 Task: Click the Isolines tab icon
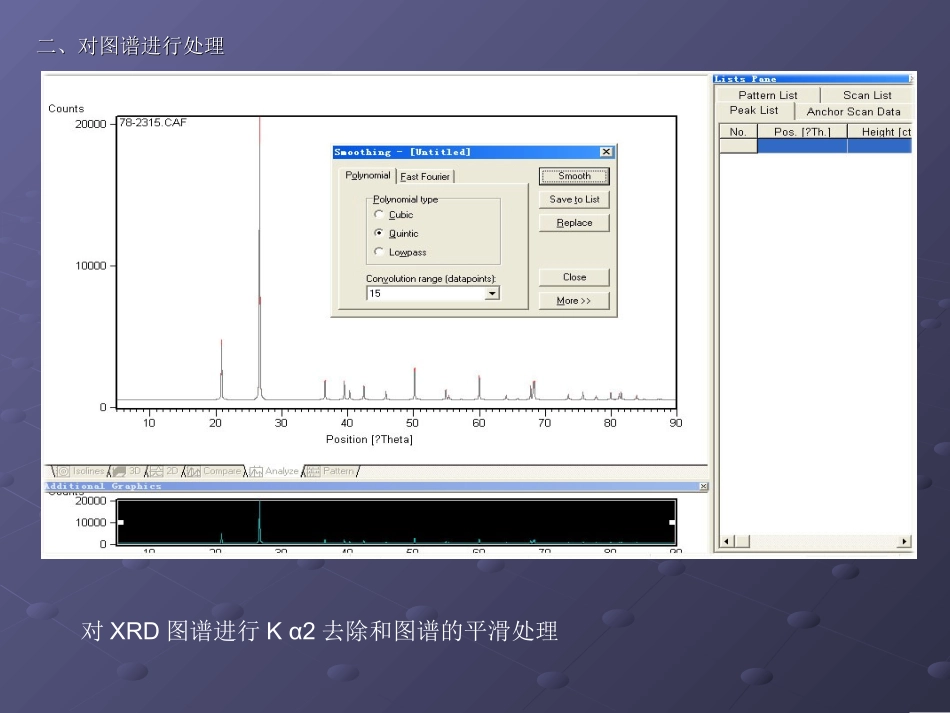(x=64, y=471)
